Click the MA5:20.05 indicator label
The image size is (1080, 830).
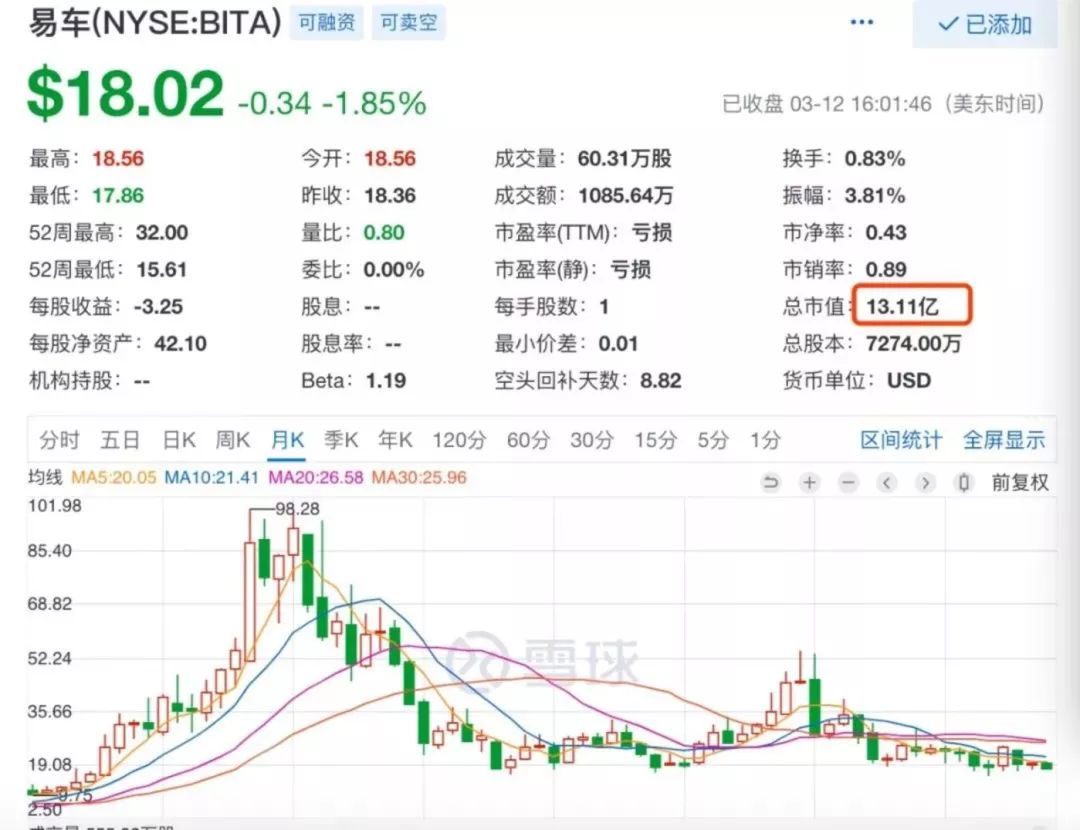[x=114, y=477]
